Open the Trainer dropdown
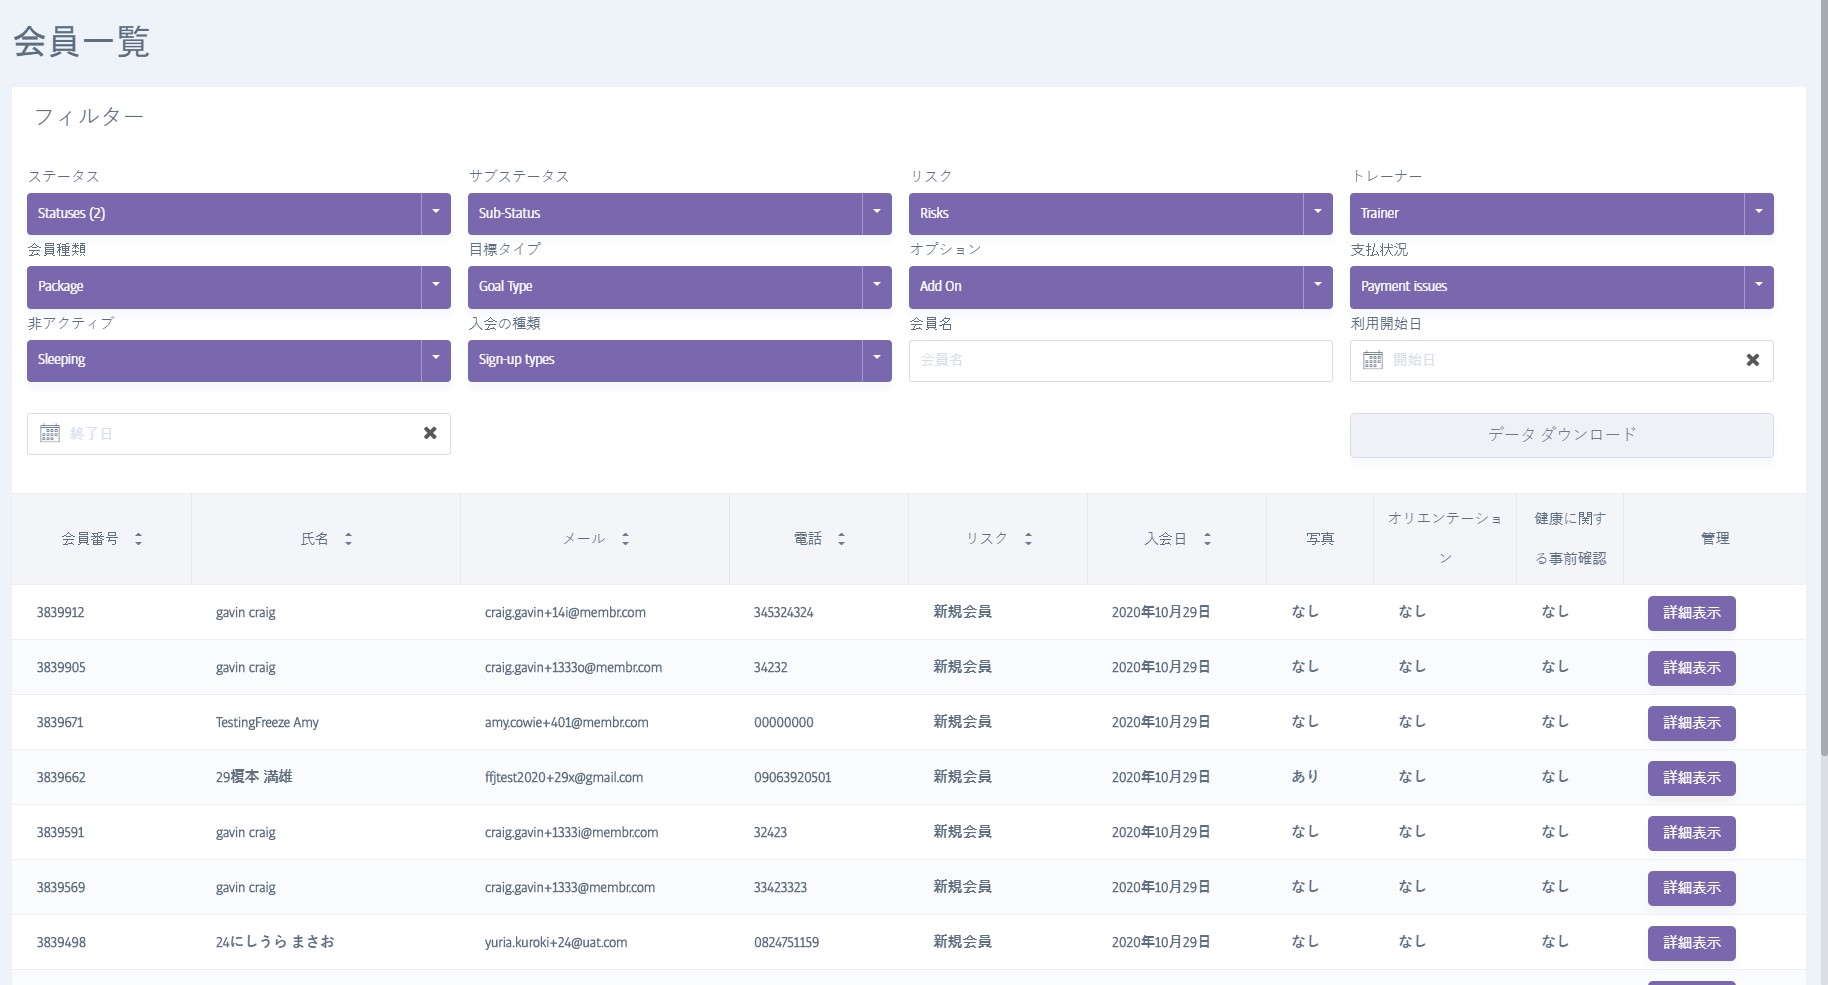 tap(1561, 213)
